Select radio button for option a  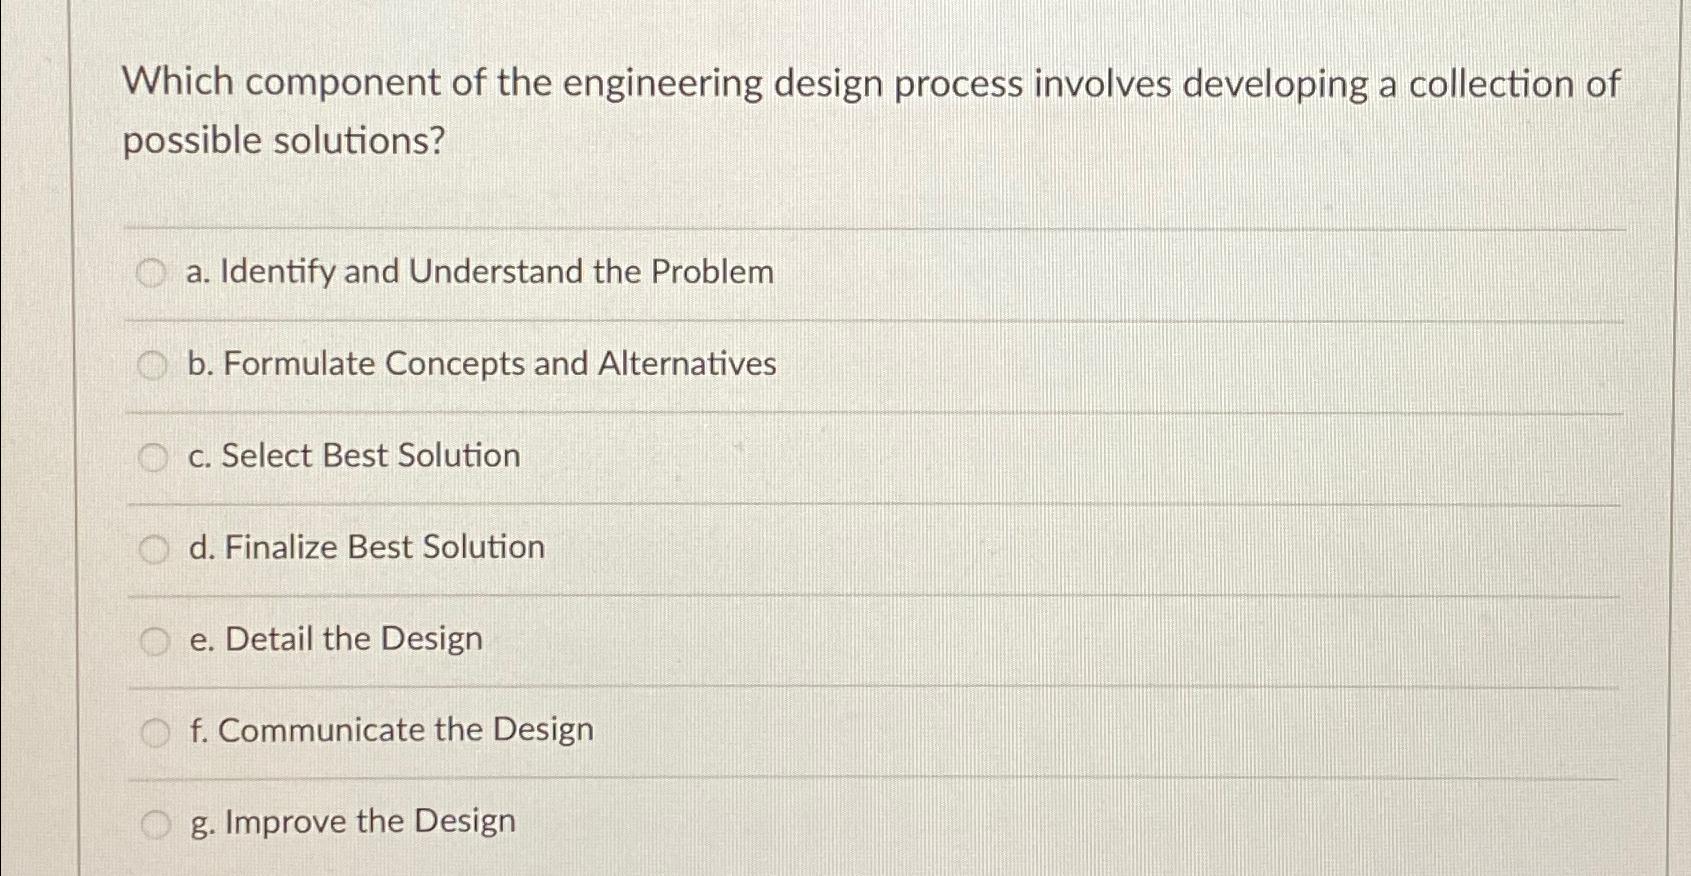pyautogui.click(x=154, y=272)
